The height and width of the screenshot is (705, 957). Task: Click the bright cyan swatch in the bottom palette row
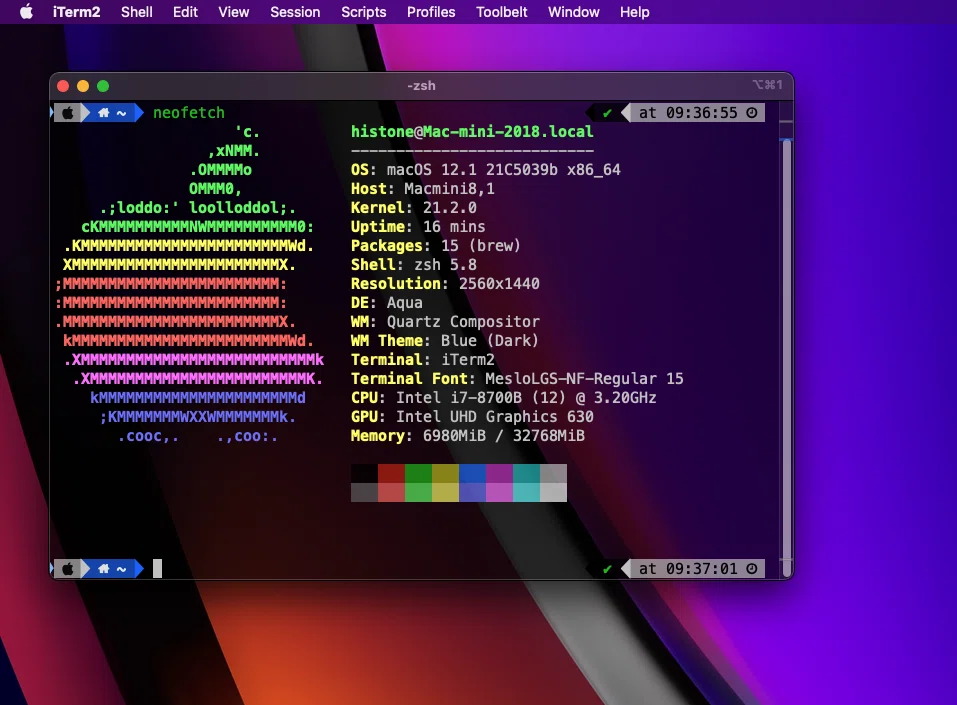pyautogui.click(x=526, y=493)
